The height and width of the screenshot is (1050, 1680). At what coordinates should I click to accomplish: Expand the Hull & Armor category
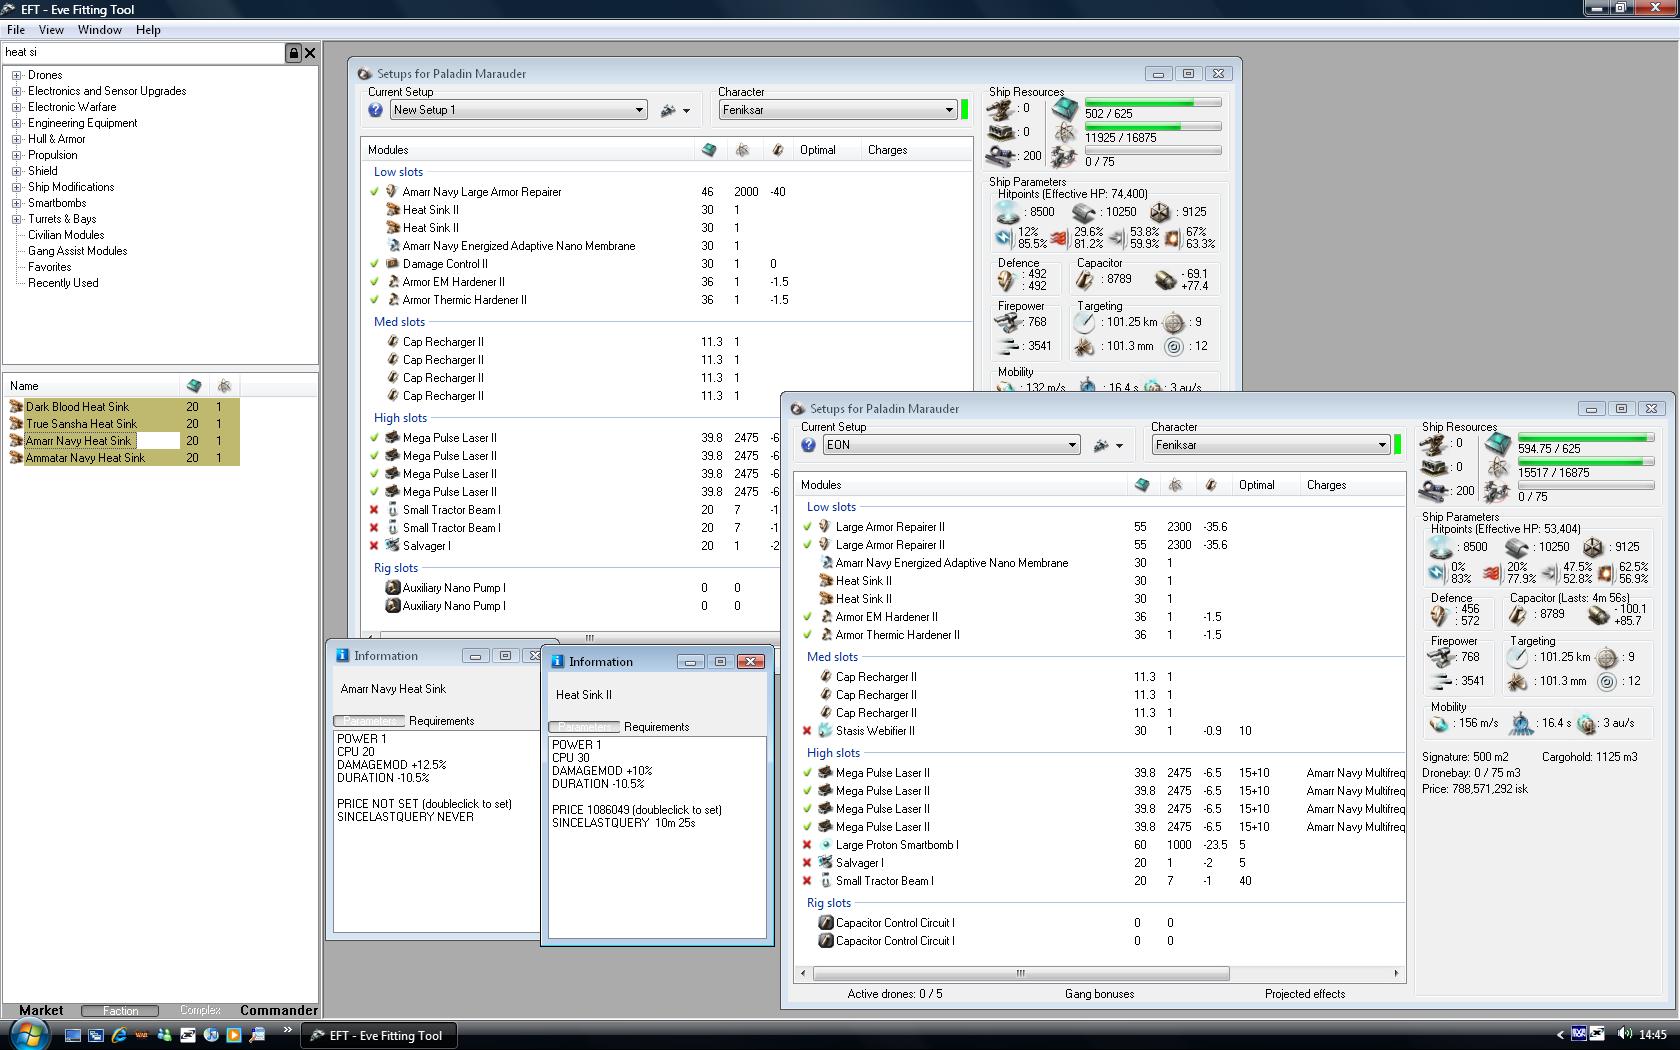[16, 139]
